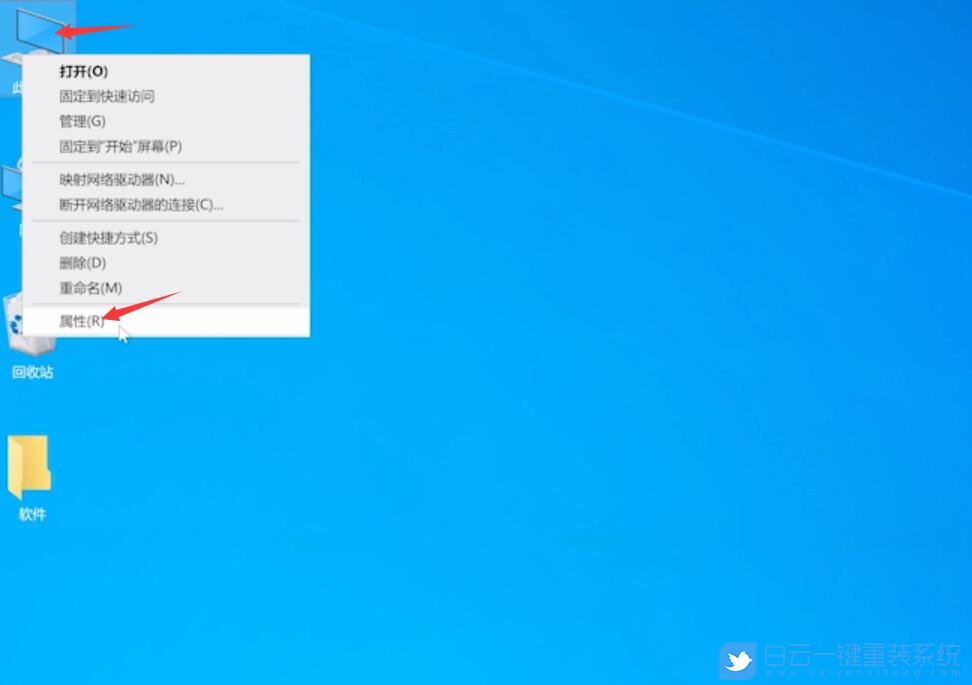Screen dimensions: 972x685
Task: Open 属性(R) from the context menu
Action: (x=82, y=321)
